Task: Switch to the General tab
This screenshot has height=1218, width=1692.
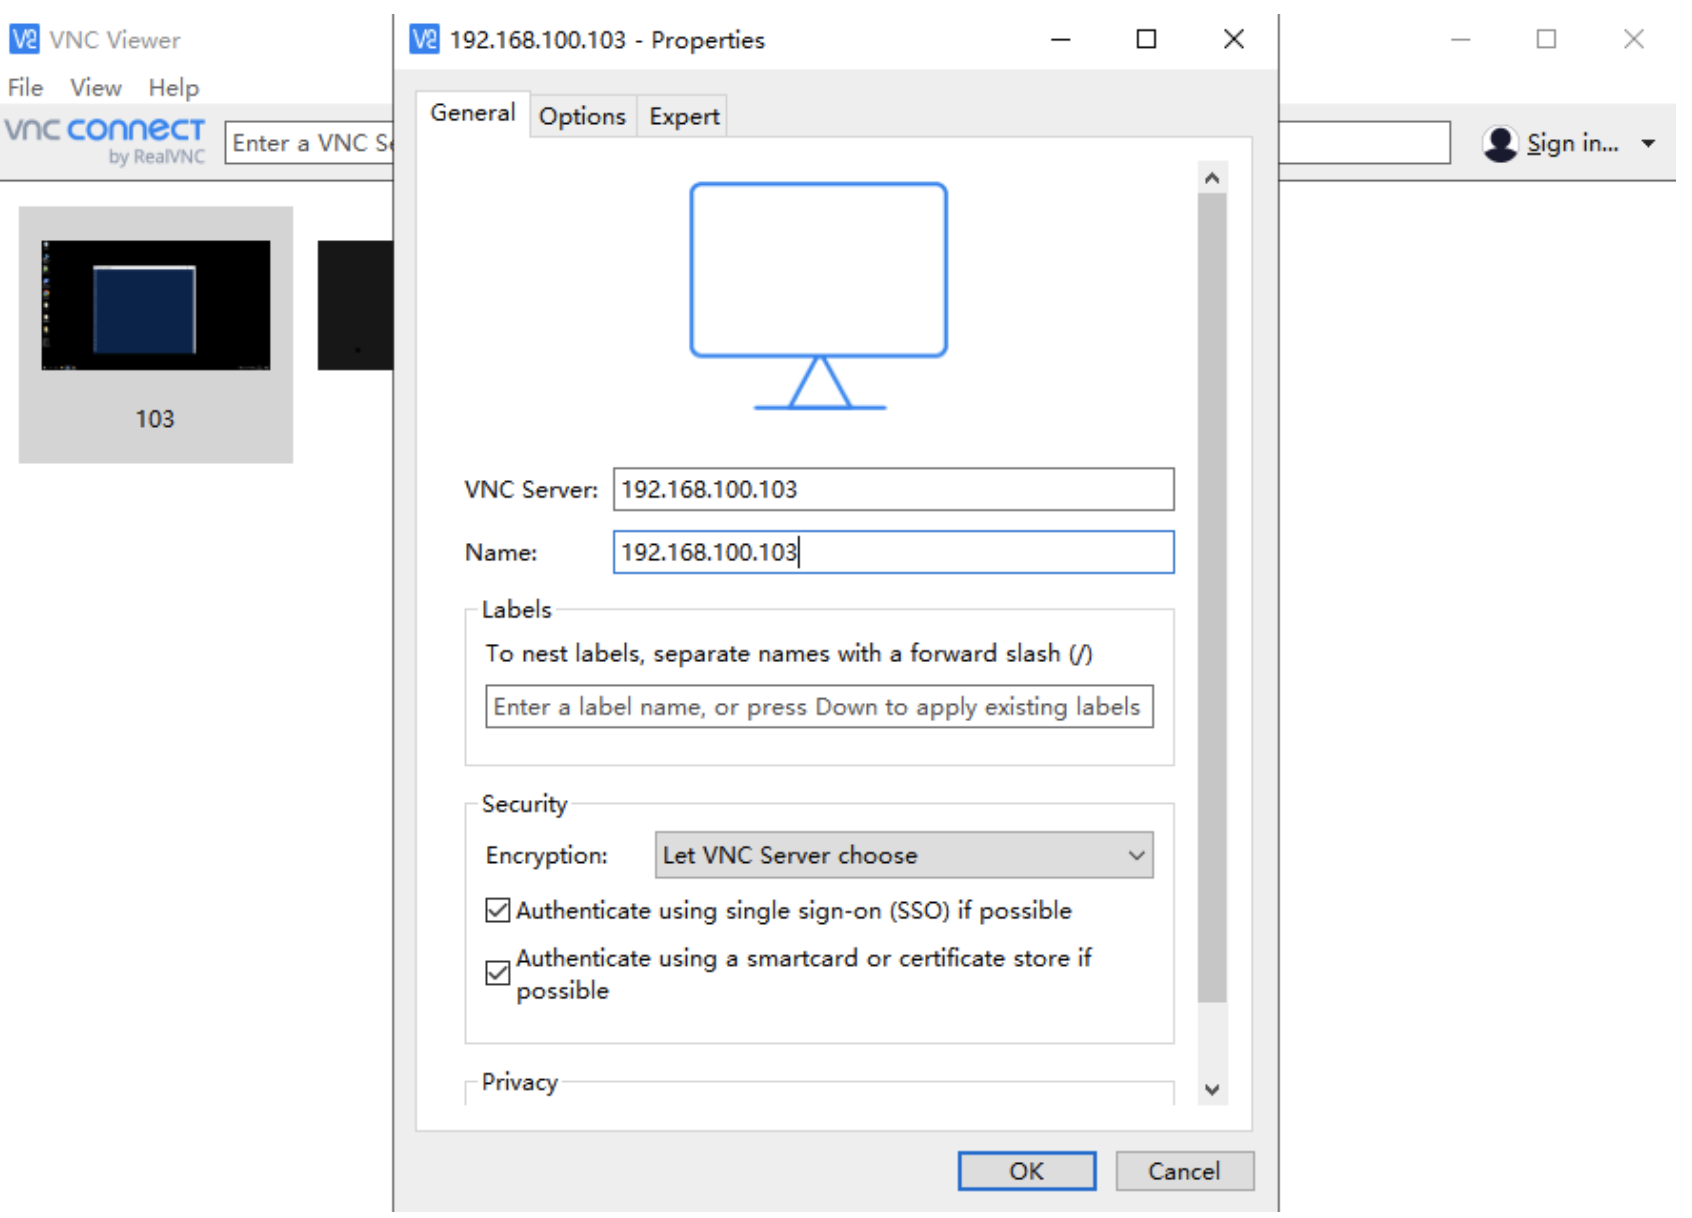Action: [473, 113]
